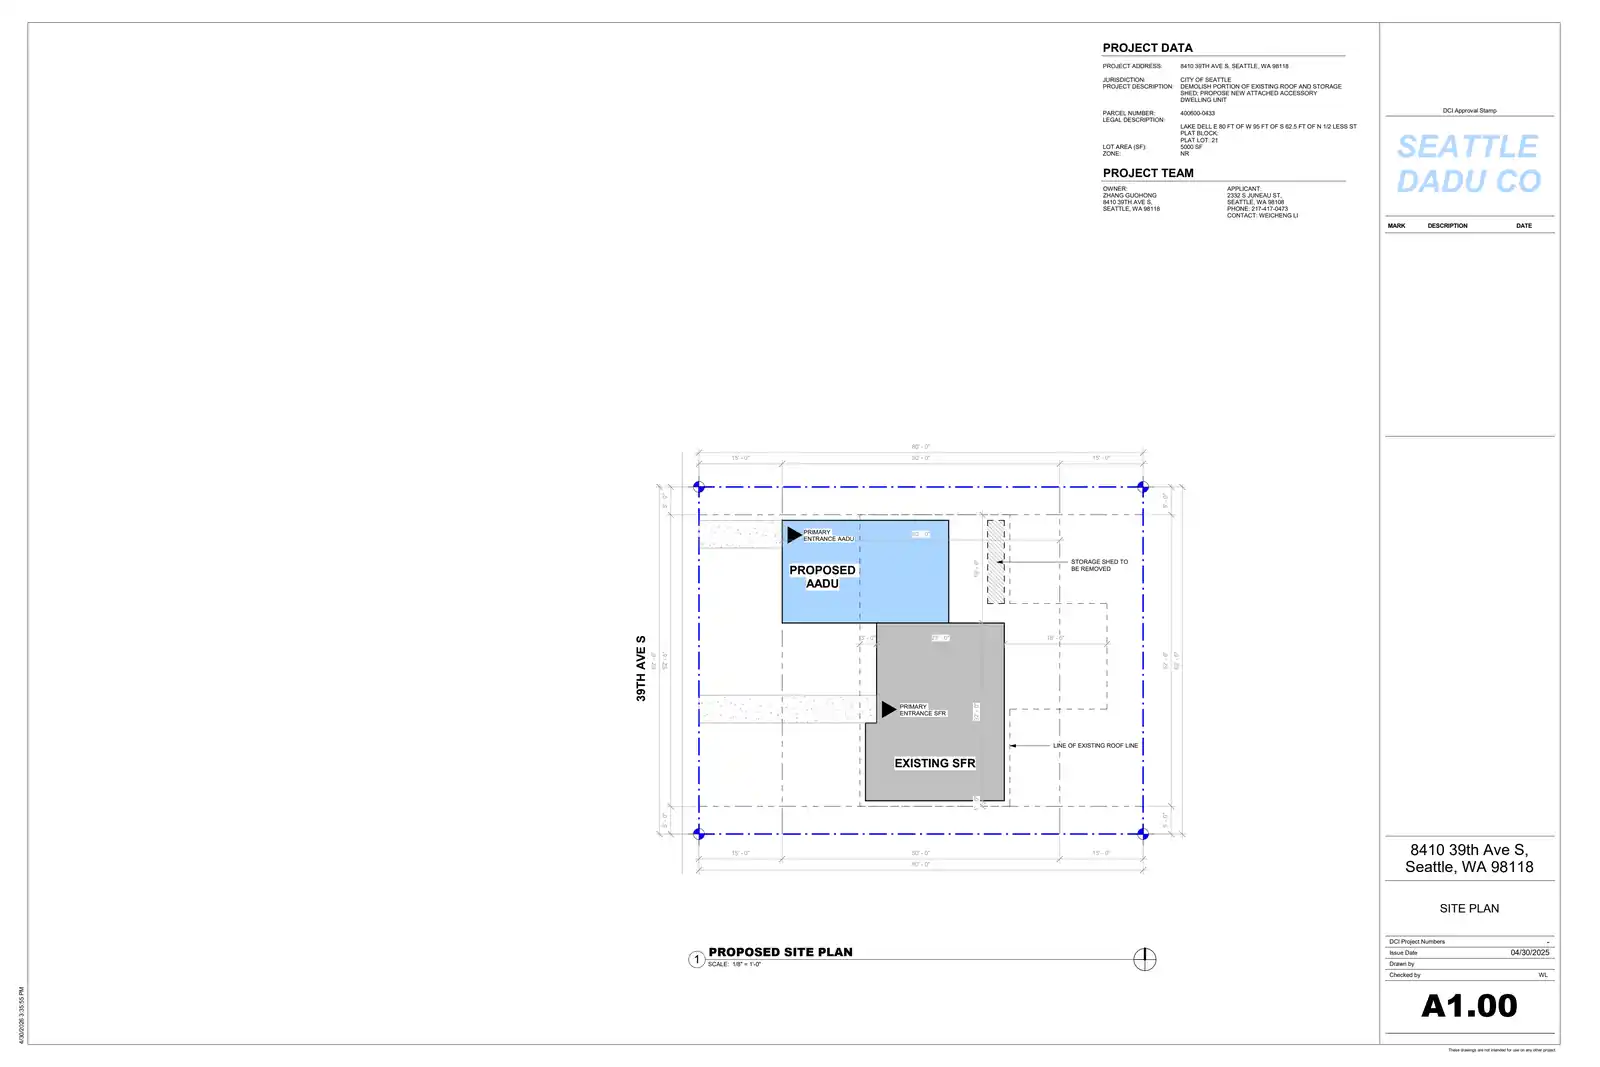Viewport: 1600px width, 1067px height.
Task: Select the black arrow at PRIMARY ENTRANCE AADU
Action: pos(794,535)
